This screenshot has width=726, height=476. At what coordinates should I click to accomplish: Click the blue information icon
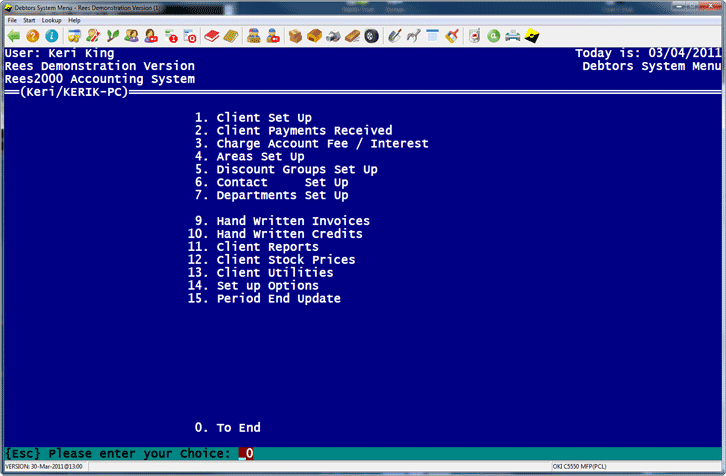[x=50, y=36]
